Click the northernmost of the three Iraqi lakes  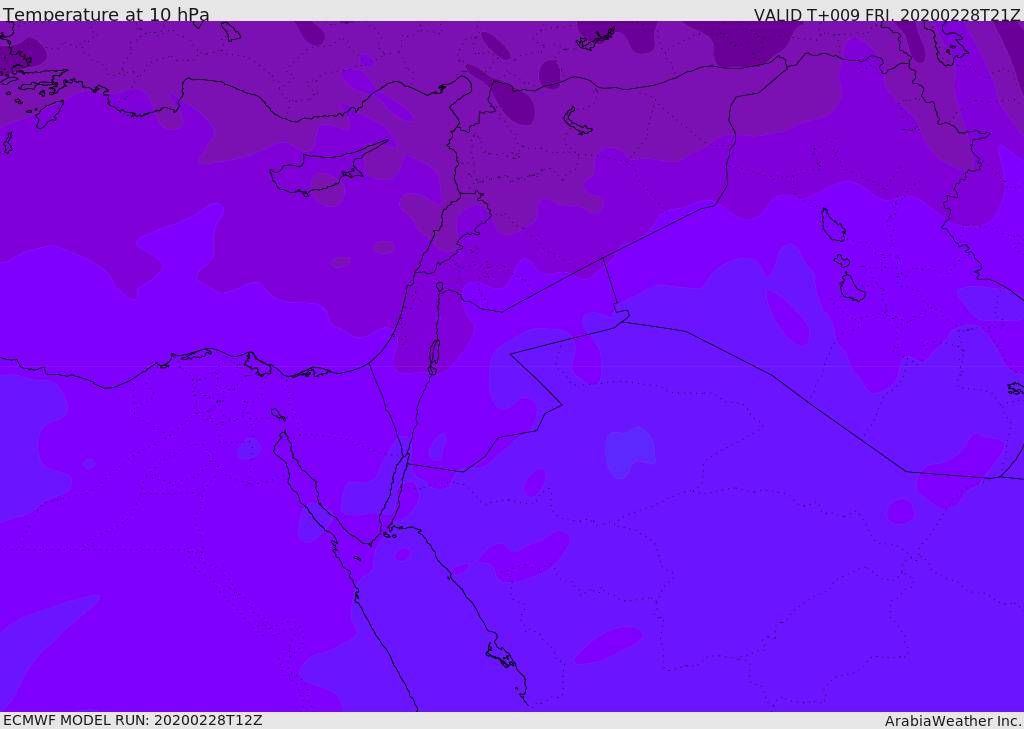coord(832,225)
